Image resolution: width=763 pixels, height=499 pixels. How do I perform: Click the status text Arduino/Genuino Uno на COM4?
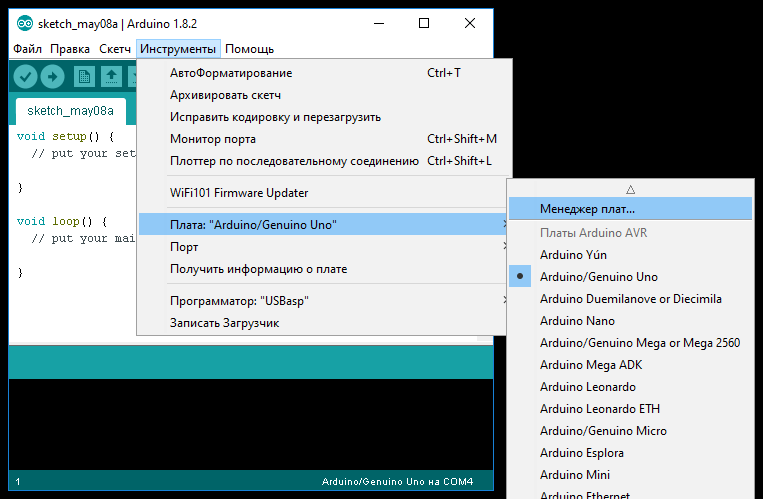click(x=397, y=481)
